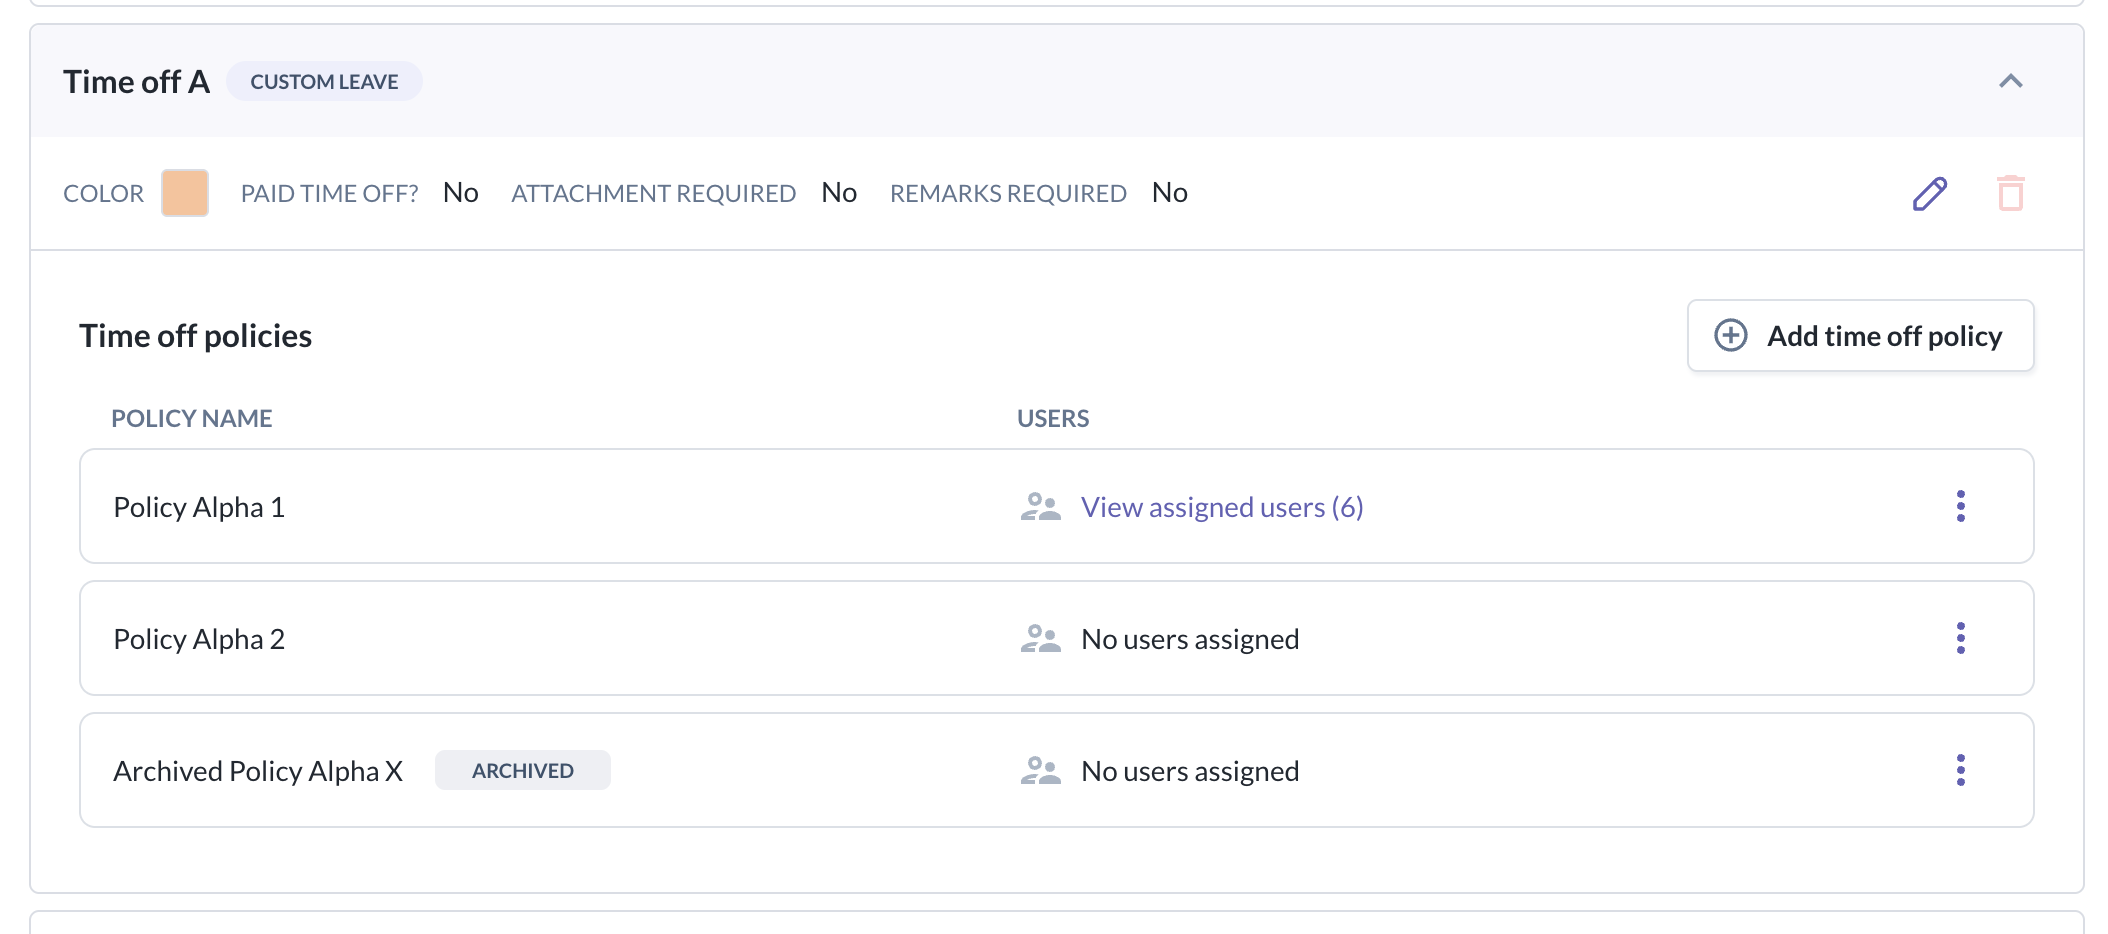Screen dimensions: 2108x934
Task: Open kebab menu for Archived Policy Alpha X
Action: (1960, 771)
